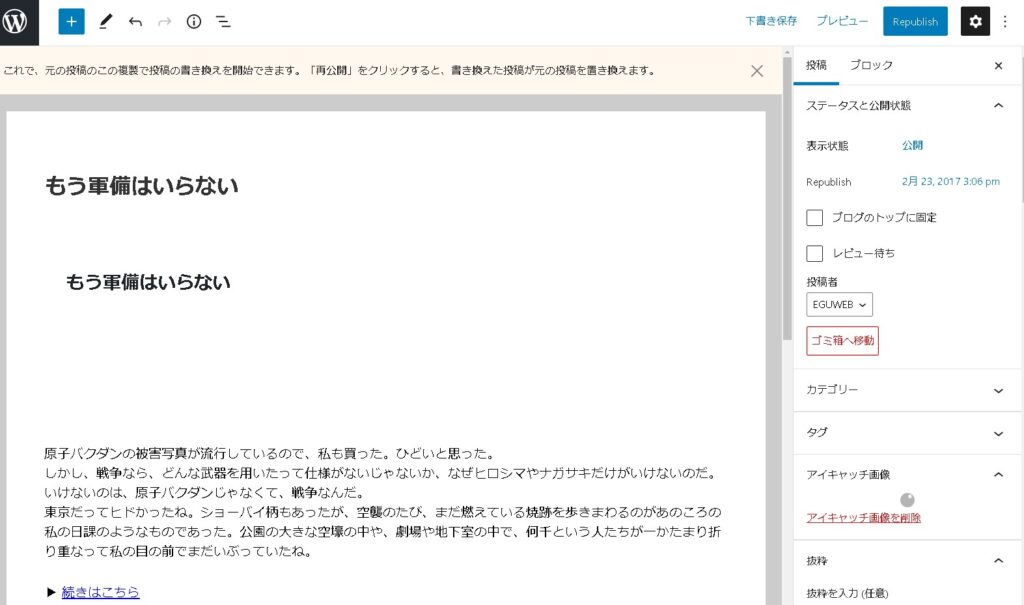Enable the レビュー待ち checkbox
The image size is (1024, 605).
(x=815, y=253)
